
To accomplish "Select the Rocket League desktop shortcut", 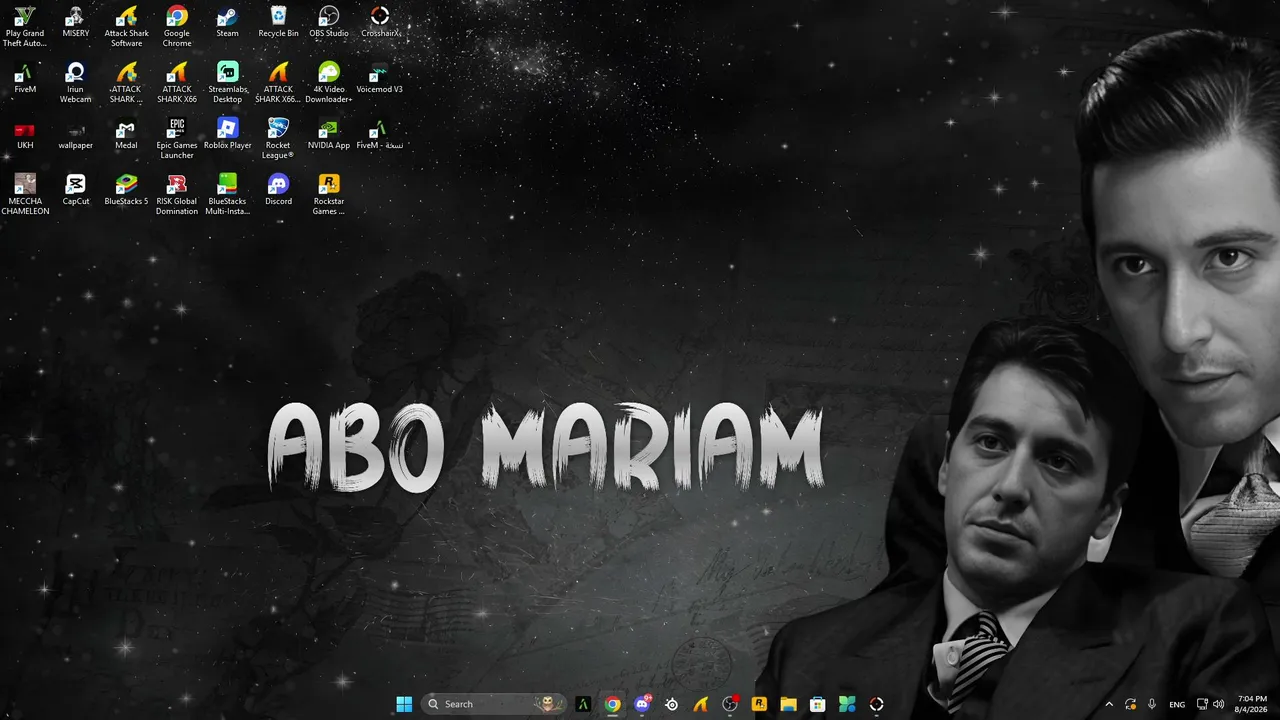I will tap(278, 139).
